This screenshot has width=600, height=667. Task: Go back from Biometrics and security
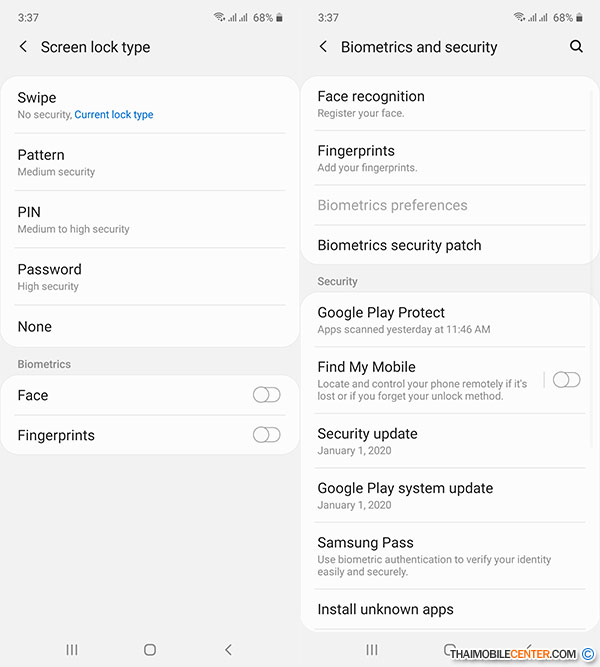(324, 46)
